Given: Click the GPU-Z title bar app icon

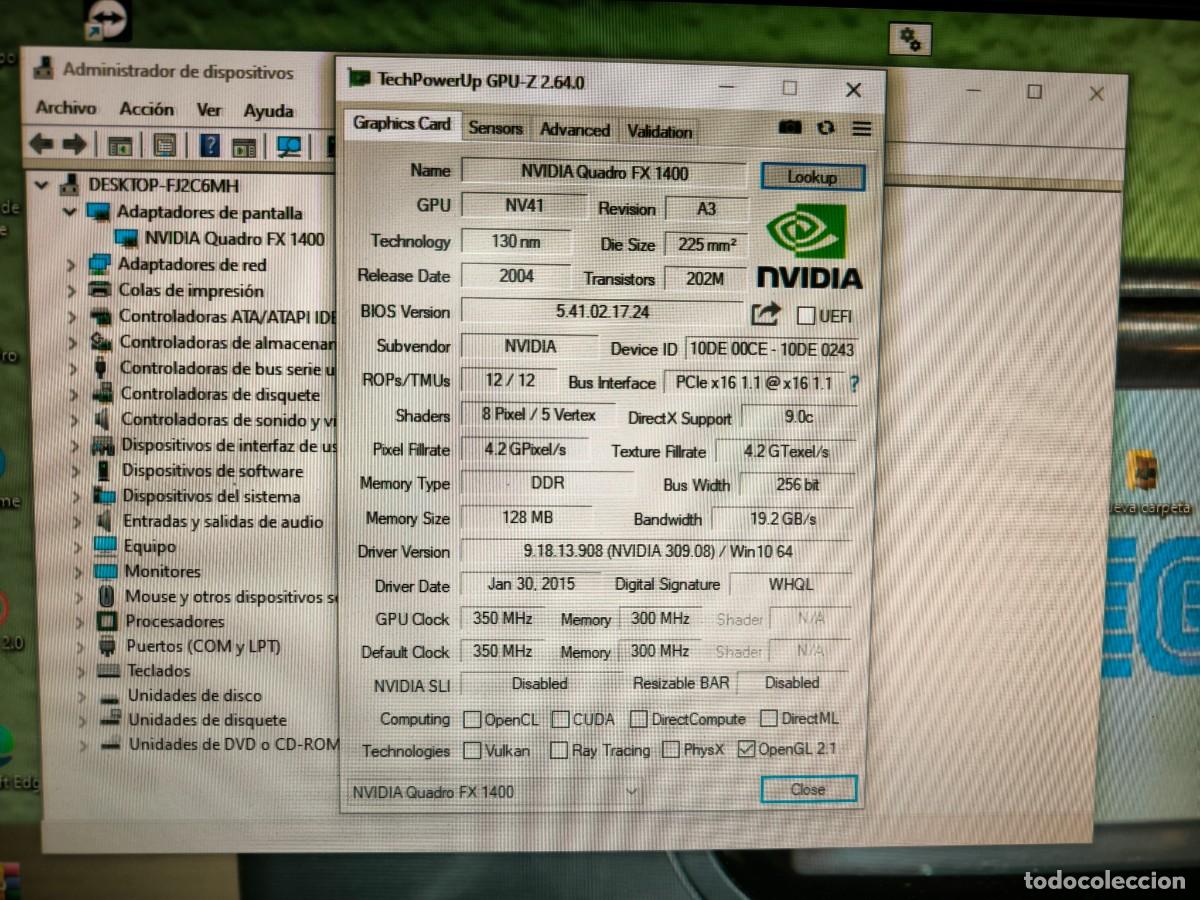Looking at the screenshot, I should coord(357,79).
